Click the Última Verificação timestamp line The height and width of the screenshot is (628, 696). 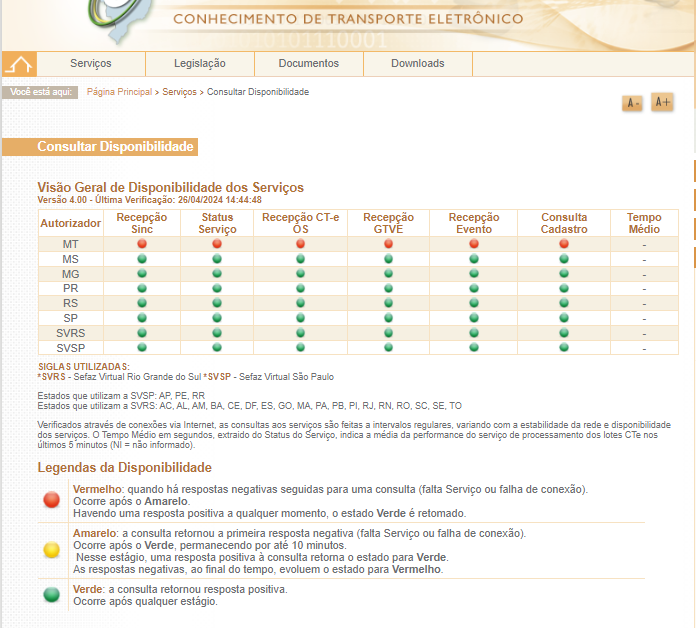point(150,200)
